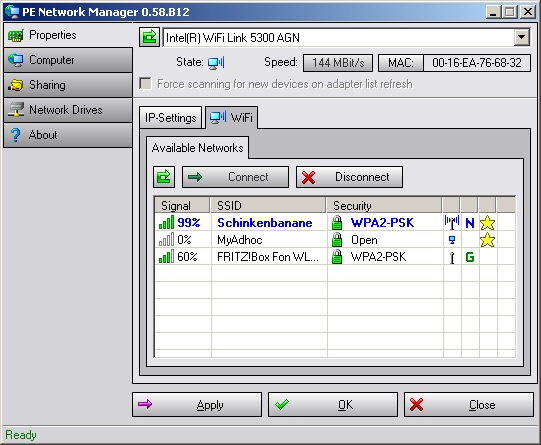
Task: Select the Available Networks tab
Action: click(197, 148)
